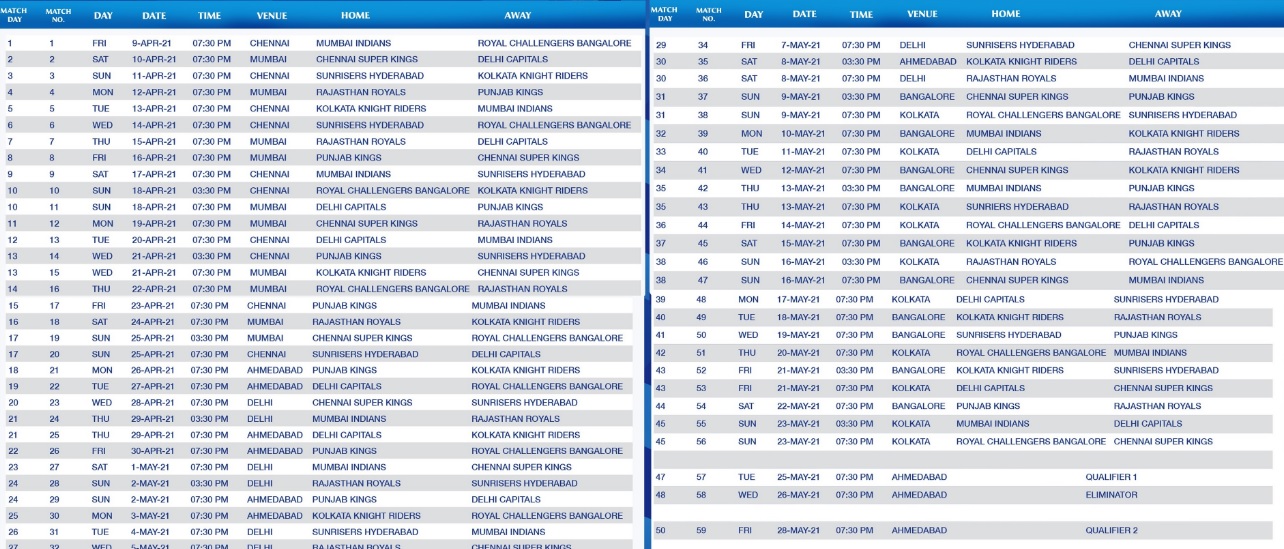Select Kolkata Knight Riders away on 11-APR-21
1284x549 pixels.
[x=532, y=76]
